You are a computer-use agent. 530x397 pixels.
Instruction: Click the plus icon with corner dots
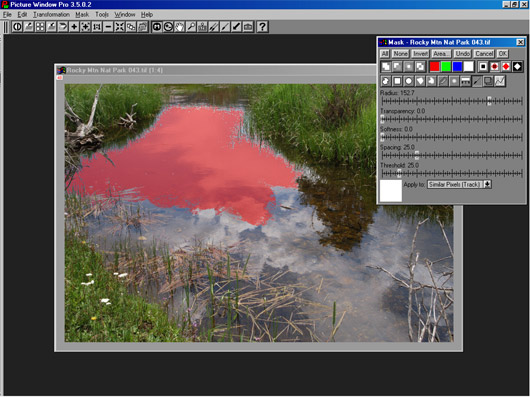pos(86,27)
